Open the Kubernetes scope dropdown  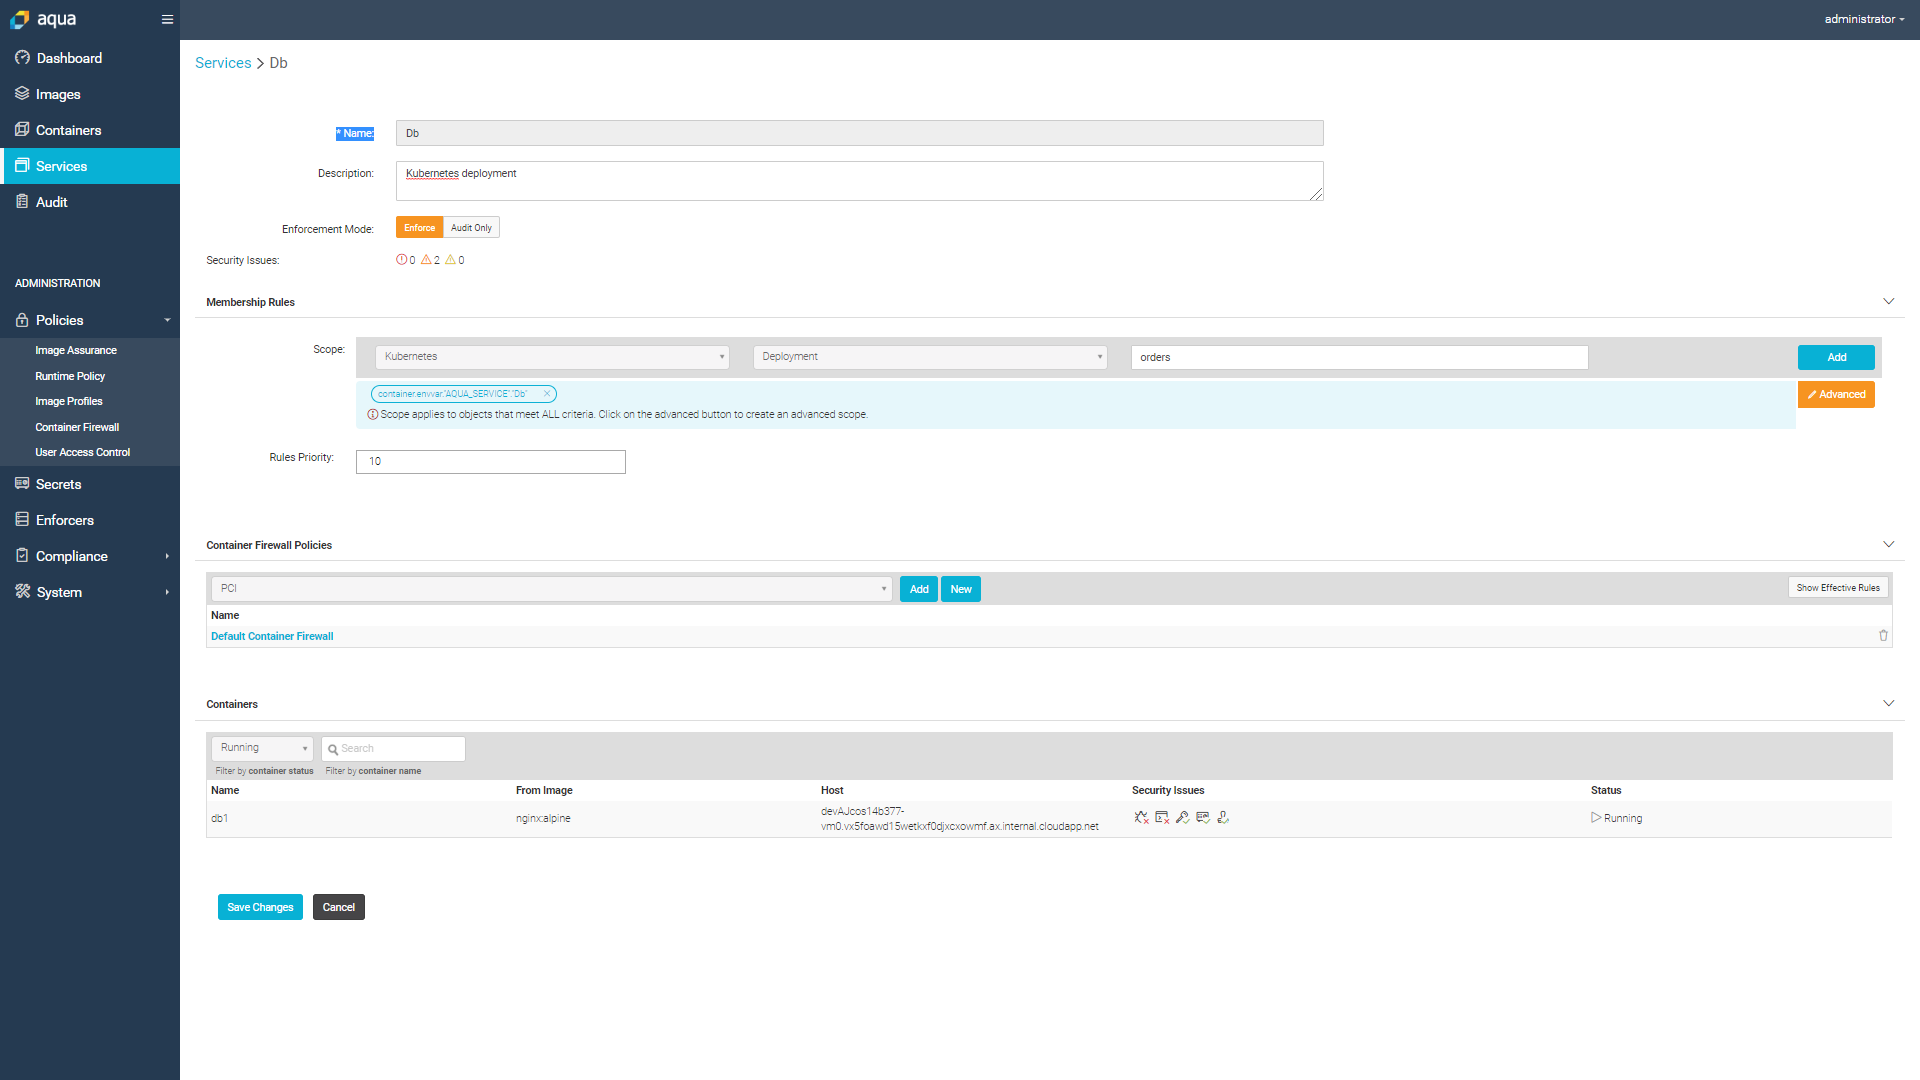click(552, 357)
